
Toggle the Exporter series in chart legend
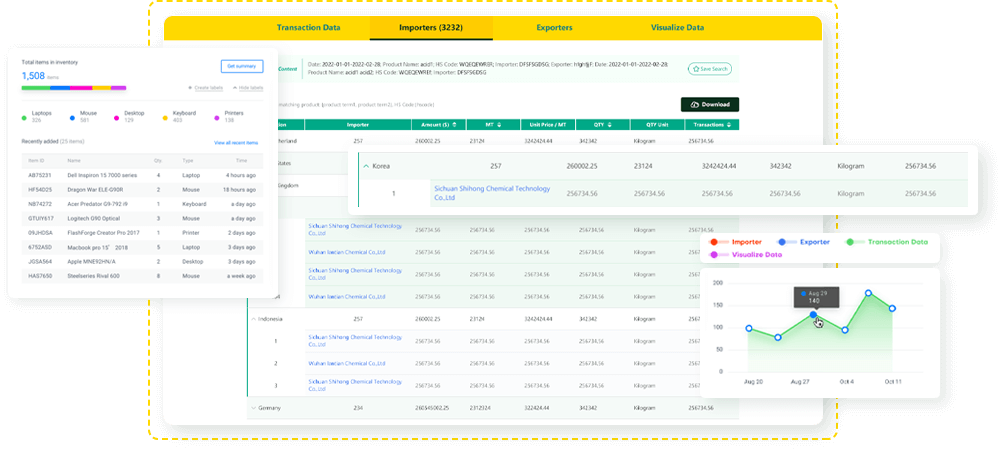[x=781, y=242]
